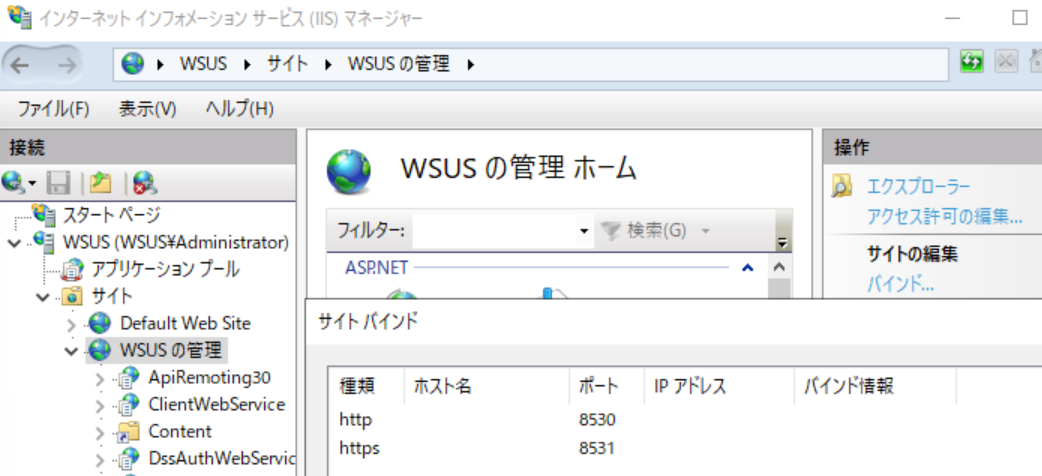Collapse the WSUS server node
This screenshot has width=1042, height=476.
pos(14,243)
